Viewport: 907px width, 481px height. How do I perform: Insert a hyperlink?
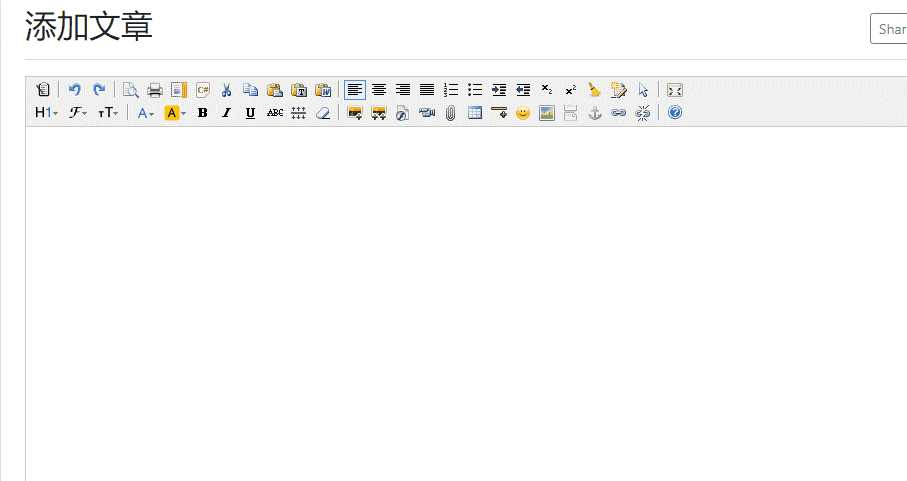(x=619, y=113)
